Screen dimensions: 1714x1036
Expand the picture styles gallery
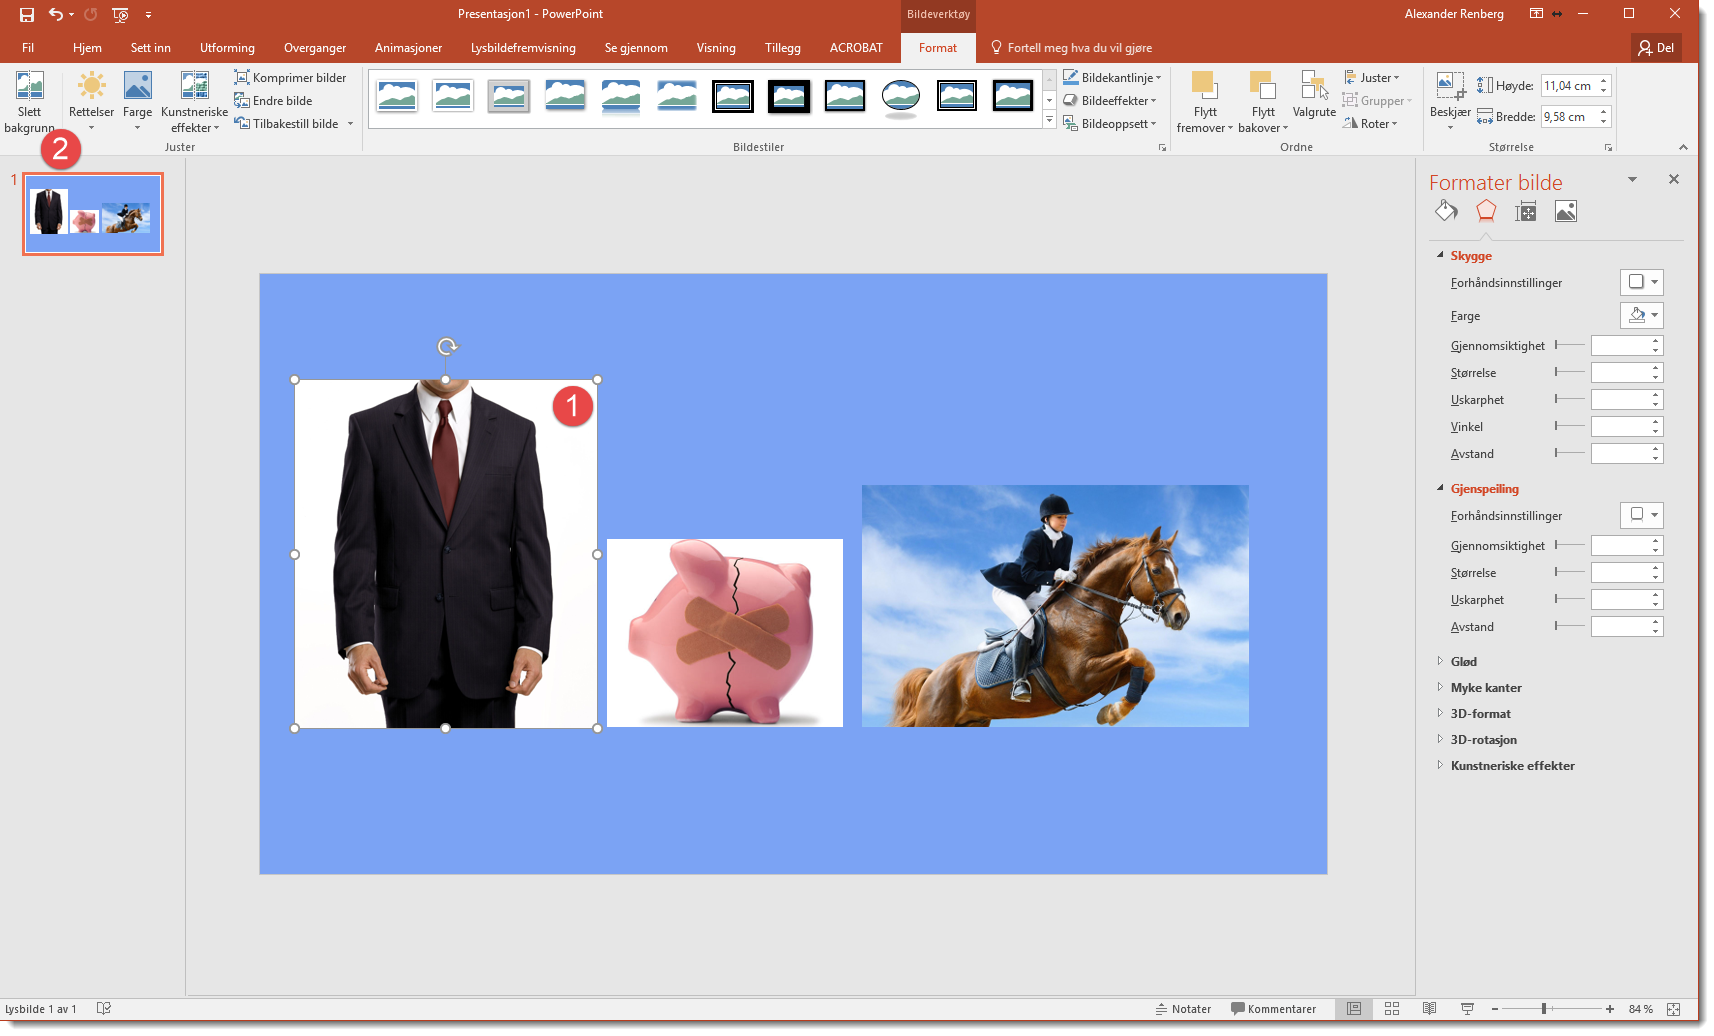click(1049, 120)
